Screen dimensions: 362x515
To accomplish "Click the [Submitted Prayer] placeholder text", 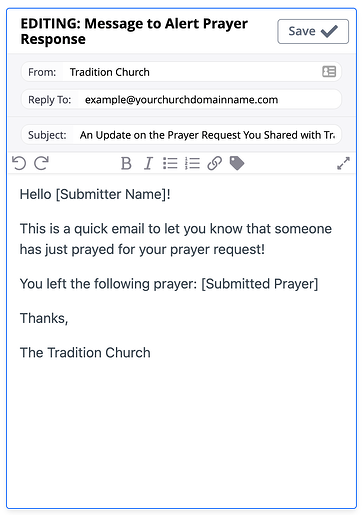I will point(260,284).
